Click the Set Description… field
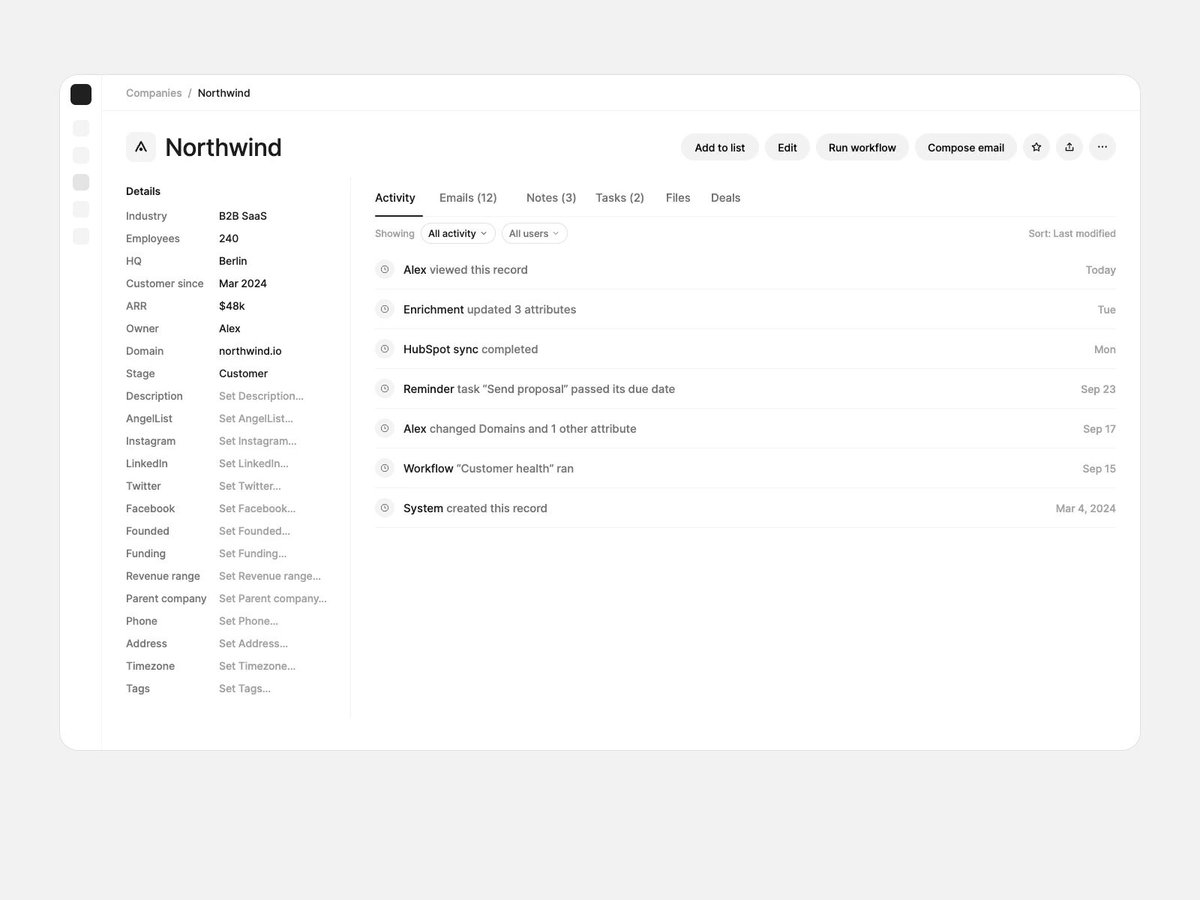 261,396
